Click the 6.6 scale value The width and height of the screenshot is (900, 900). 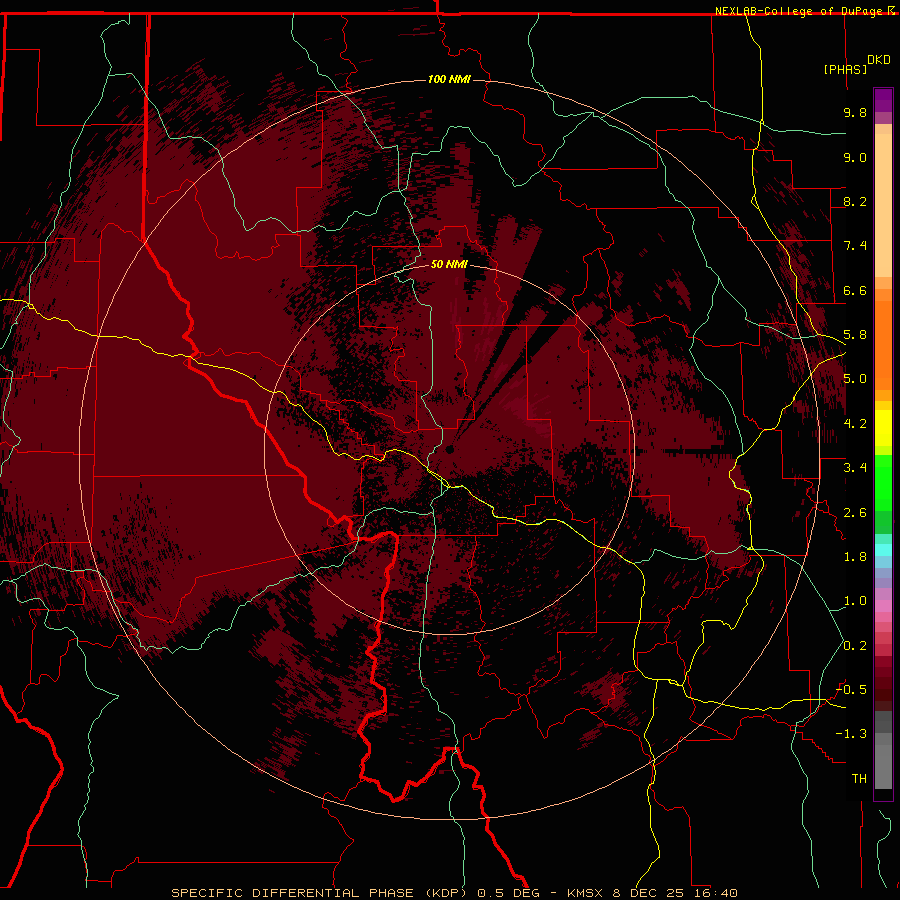855,290
